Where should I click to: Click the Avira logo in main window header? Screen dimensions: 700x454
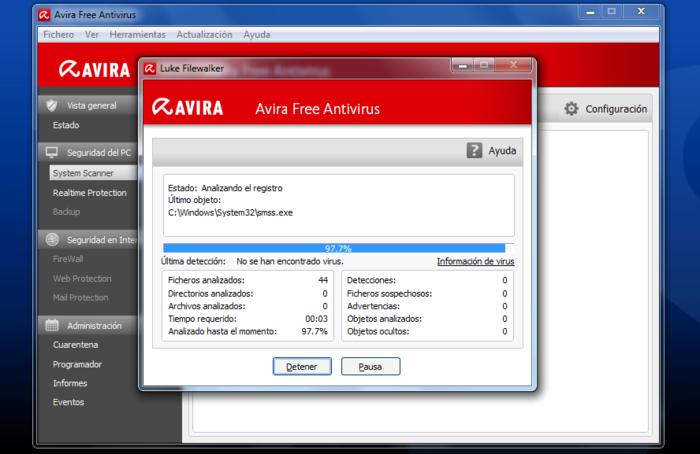pyautogui.click(x=95, y=69)
